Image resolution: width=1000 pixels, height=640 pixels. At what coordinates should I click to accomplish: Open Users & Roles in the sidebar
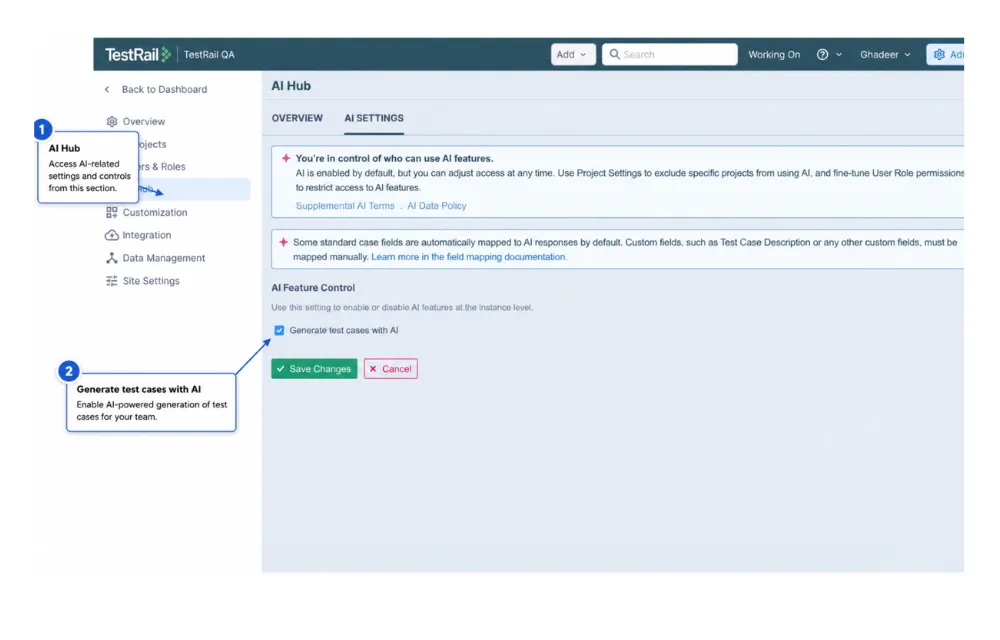pyautogui.click(x=163, y=167)
